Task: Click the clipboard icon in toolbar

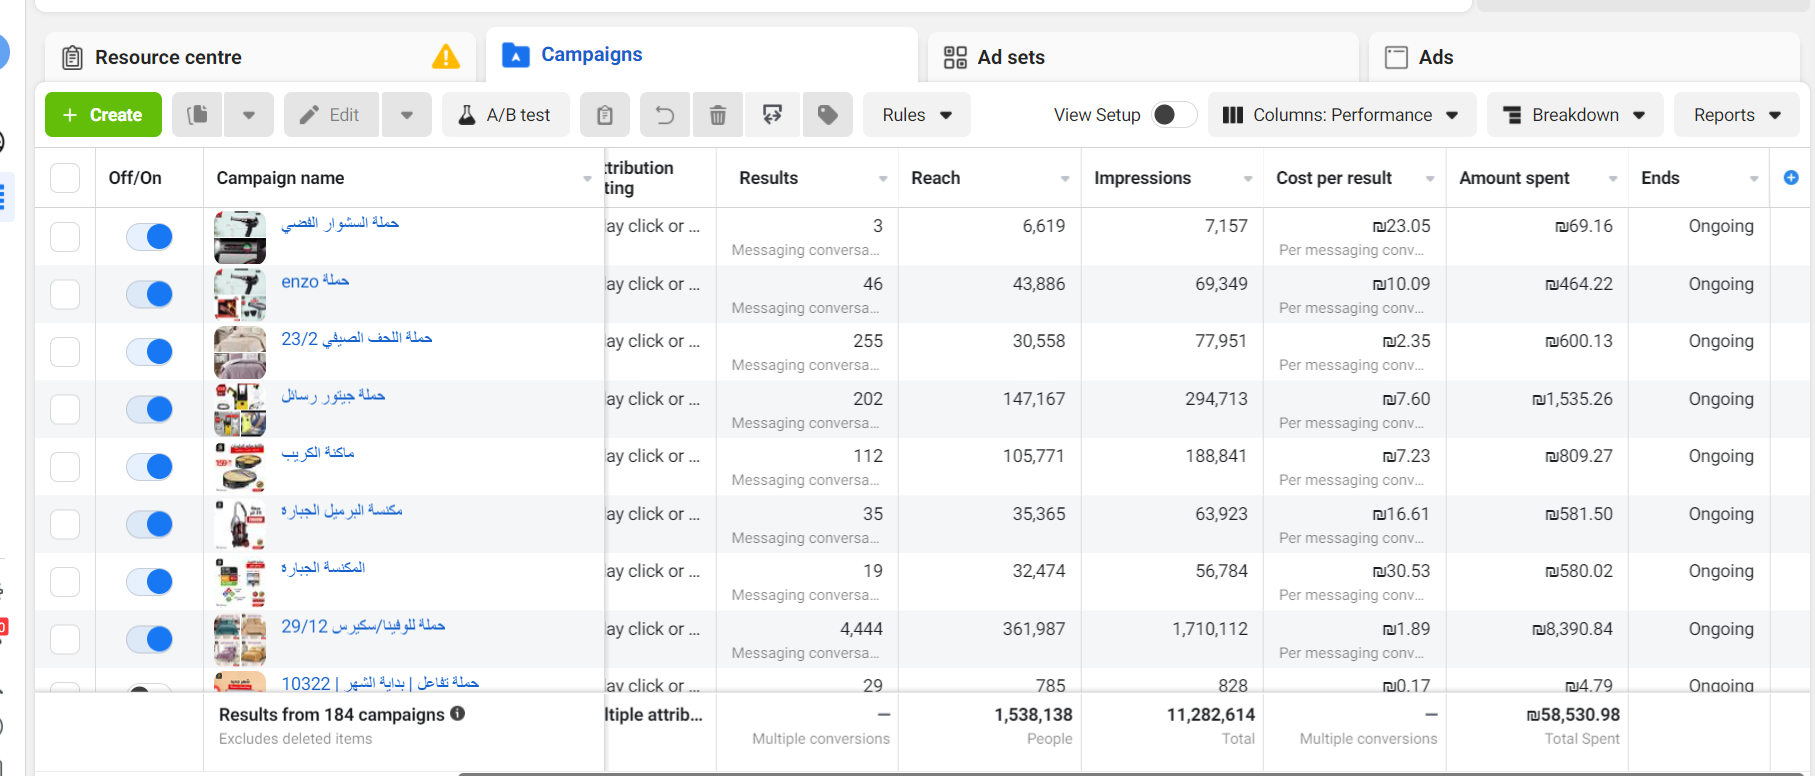Action: point(605,115)
